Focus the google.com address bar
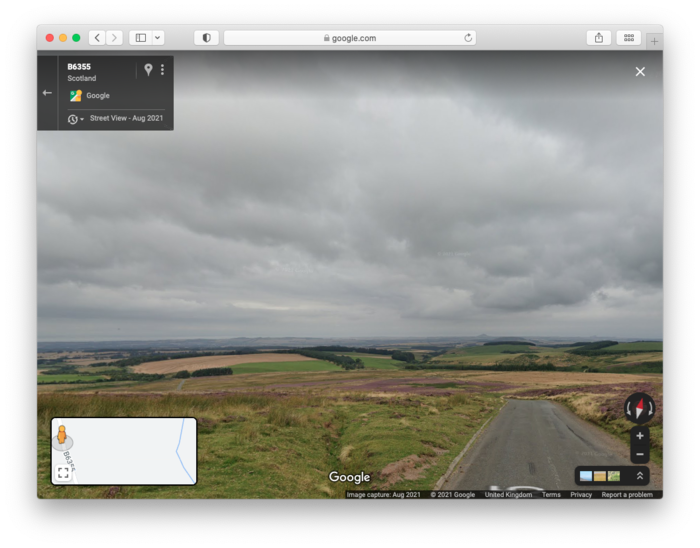700x548 pixels. click(x=350, y=38)
